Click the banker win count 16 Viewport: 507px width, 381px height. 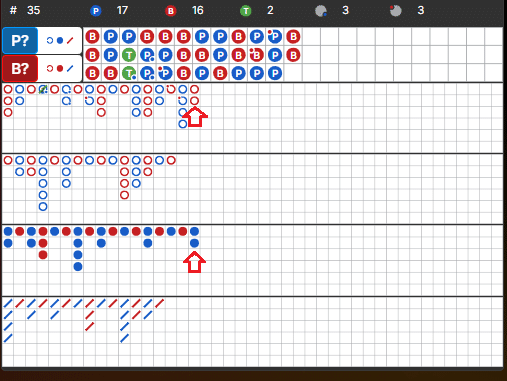(197, 10)
